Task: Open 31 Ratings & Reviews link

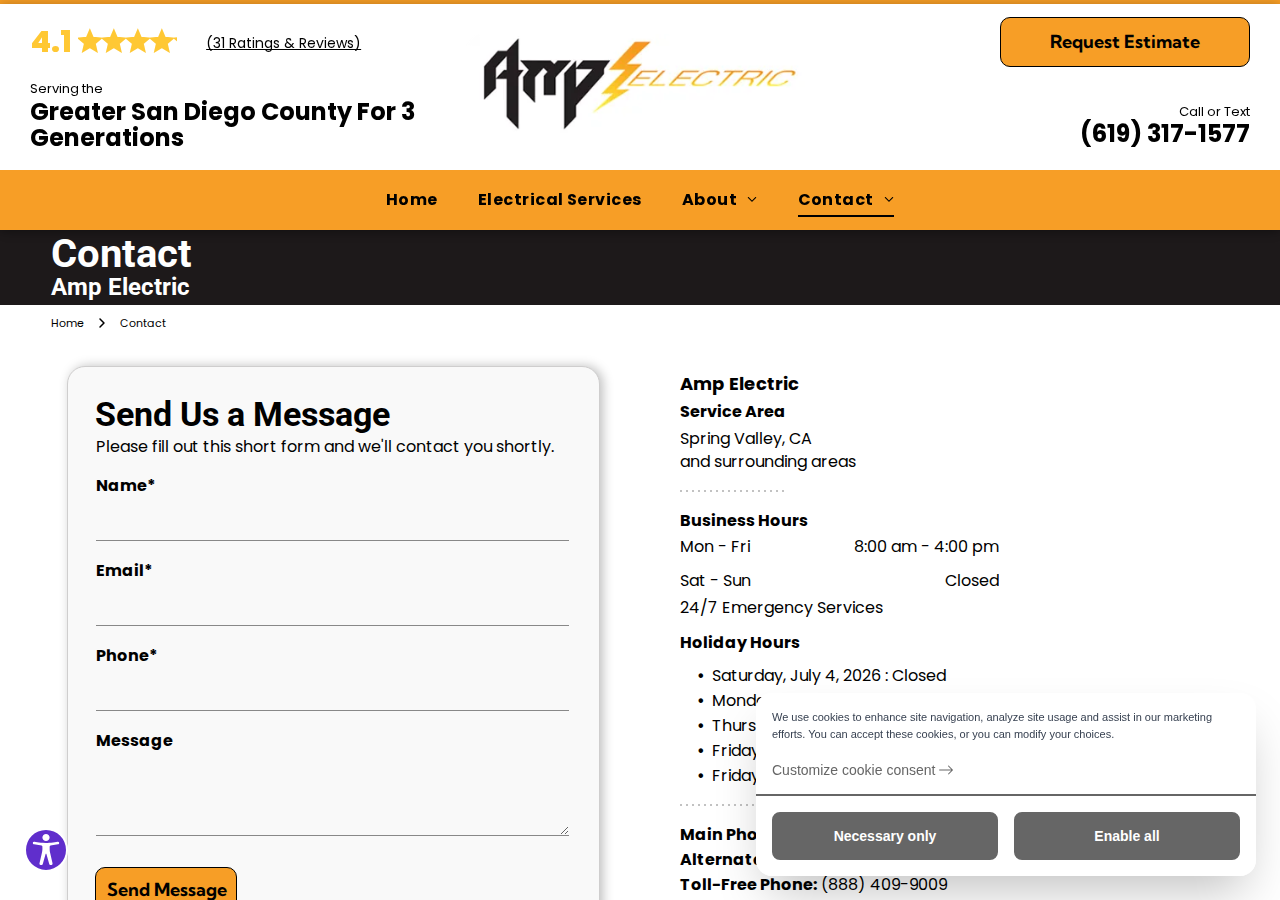Action: point(283,43)
